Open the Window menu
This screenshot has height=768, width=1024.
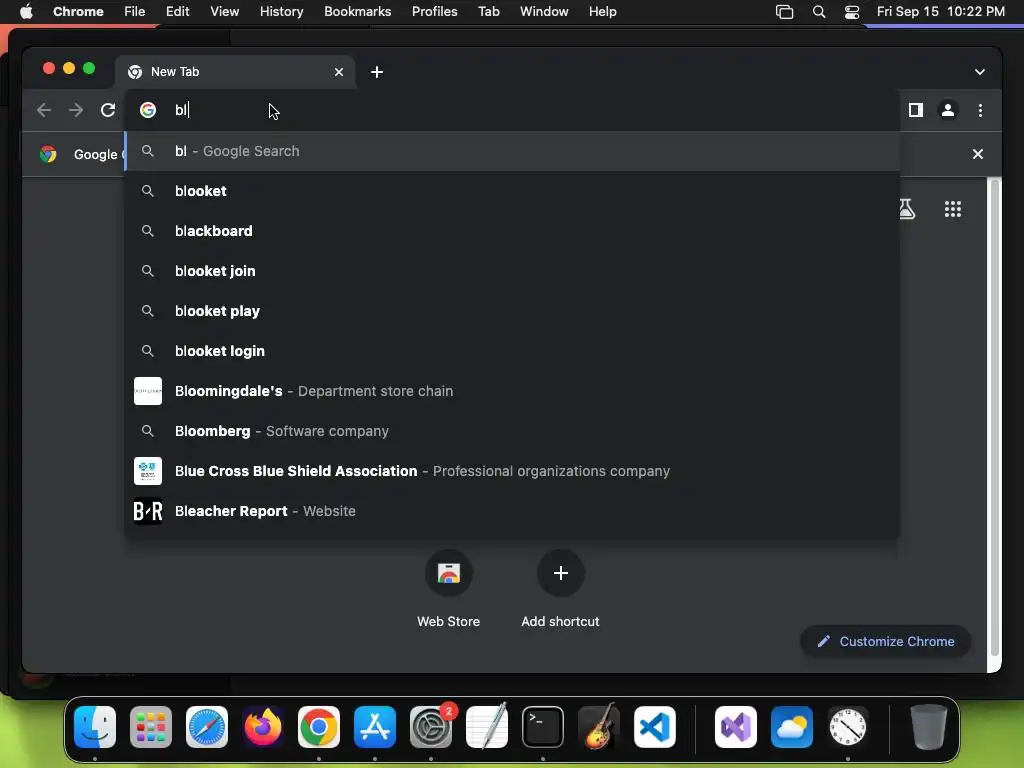(x=544, y=12)
